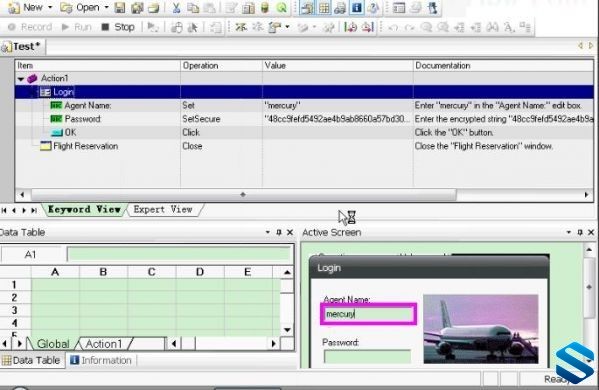Viewport: 599px width, 390px height.
Task: Open the dropdown arrow beside New
Action: [x=50, y=7]
